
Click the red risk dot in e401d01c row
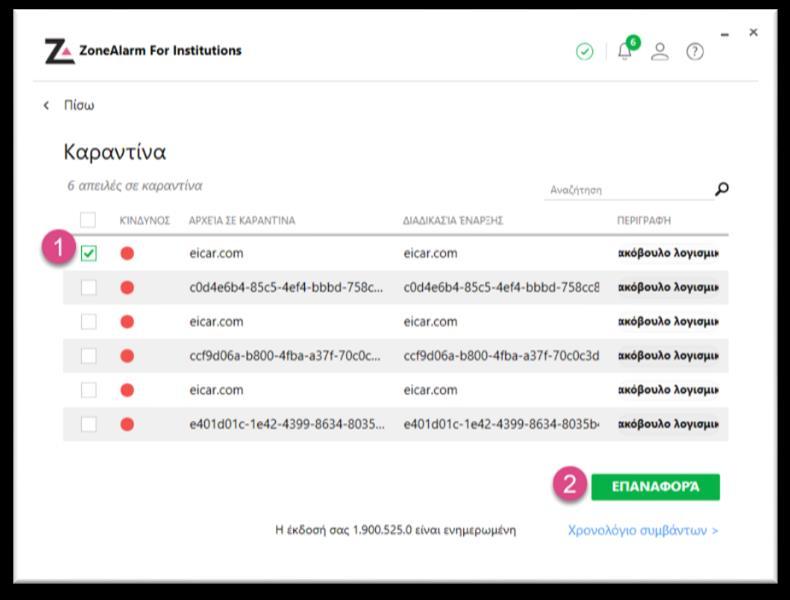click(127, 425)
